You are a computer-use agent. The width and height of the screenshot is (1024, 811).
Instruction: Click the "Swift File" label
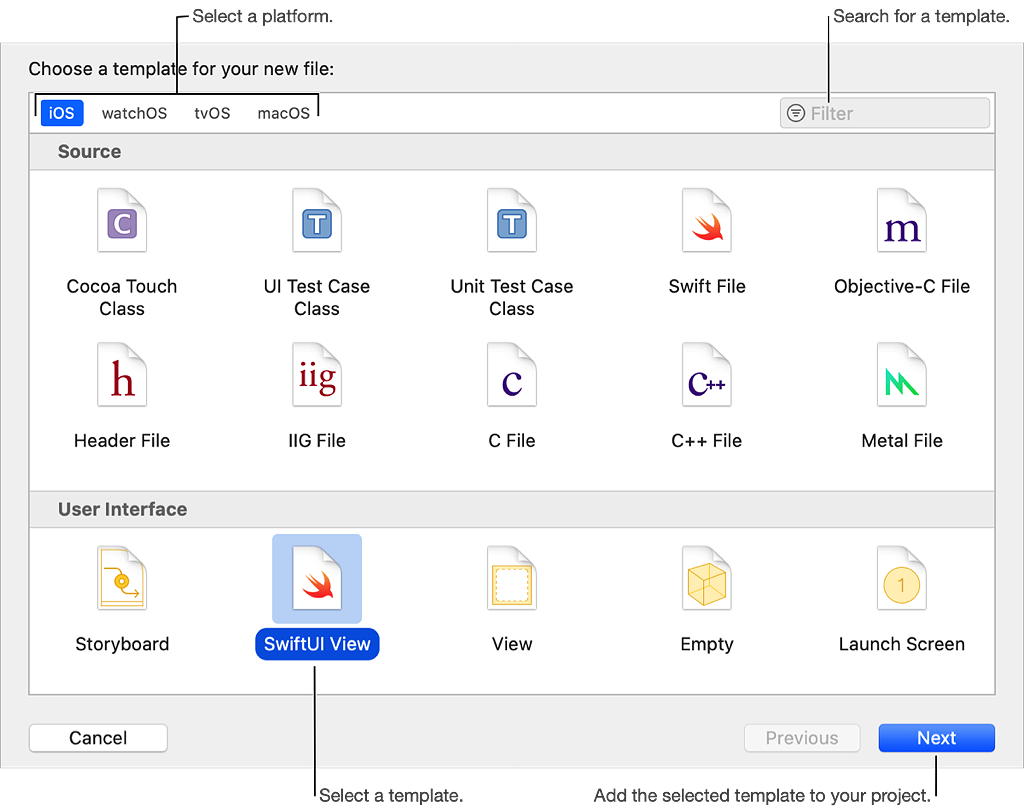(x=707, y=286)
